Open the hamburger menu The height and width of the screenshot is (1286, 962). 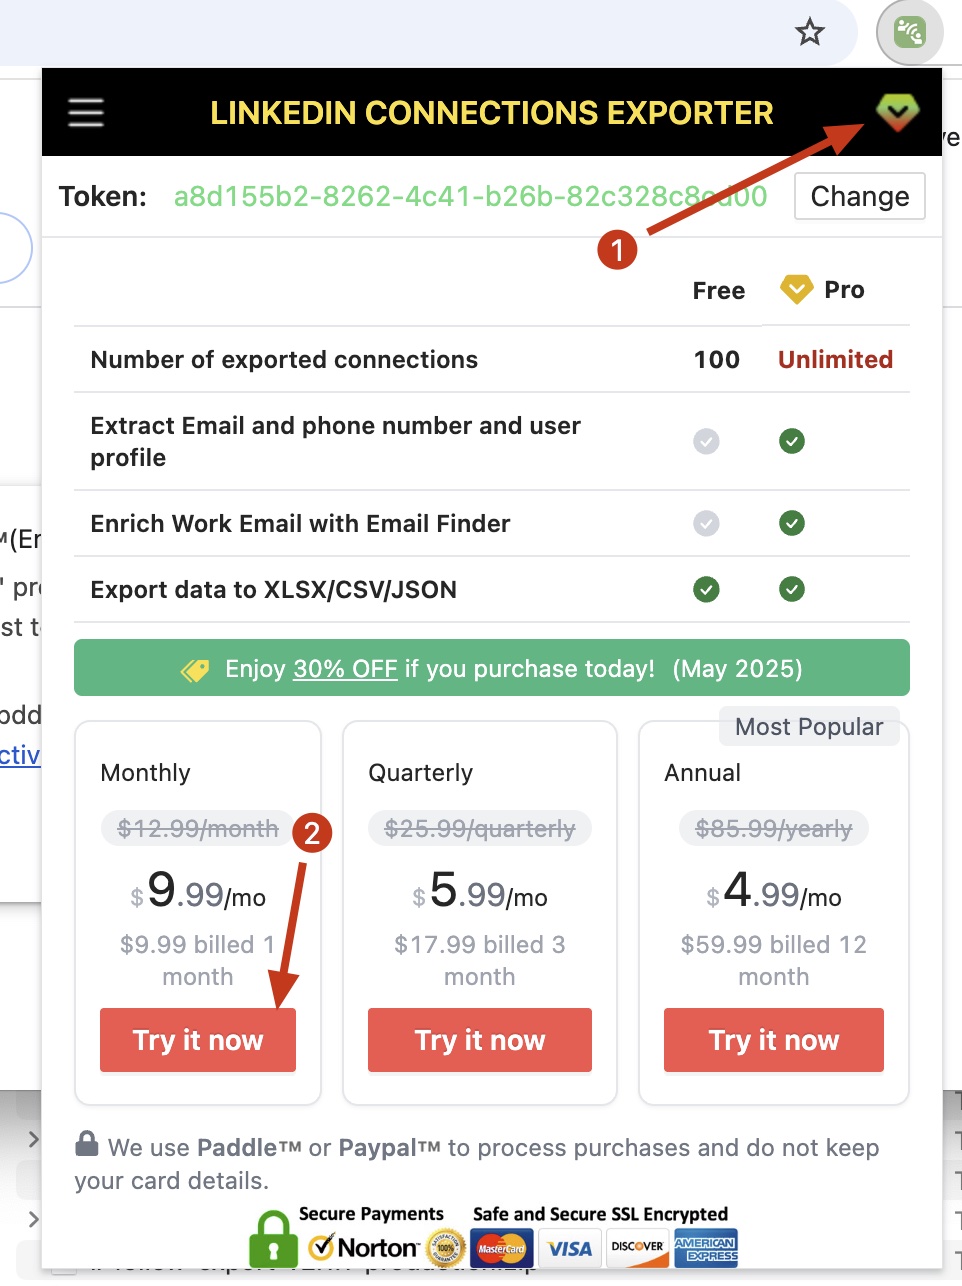pyautogui.click(x=85, y=112)
